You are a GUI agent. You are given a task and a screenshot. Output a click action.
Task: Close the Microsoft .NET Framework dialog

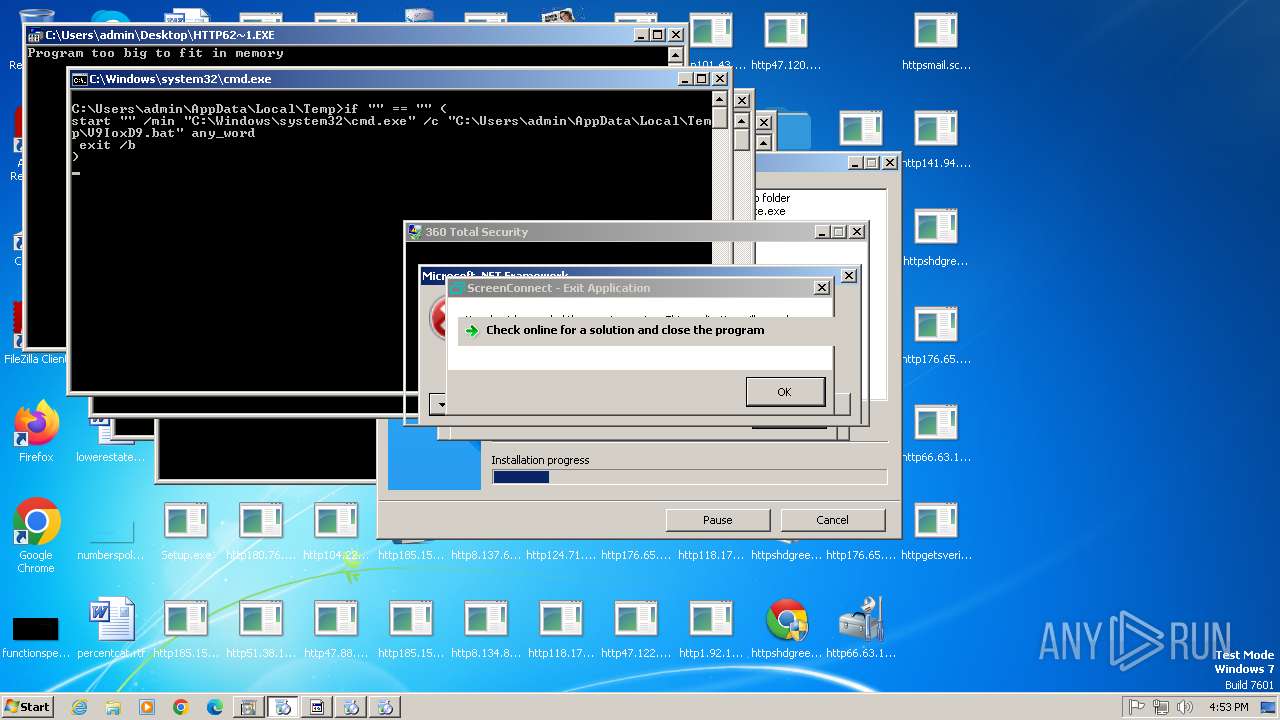pos(849,276)
